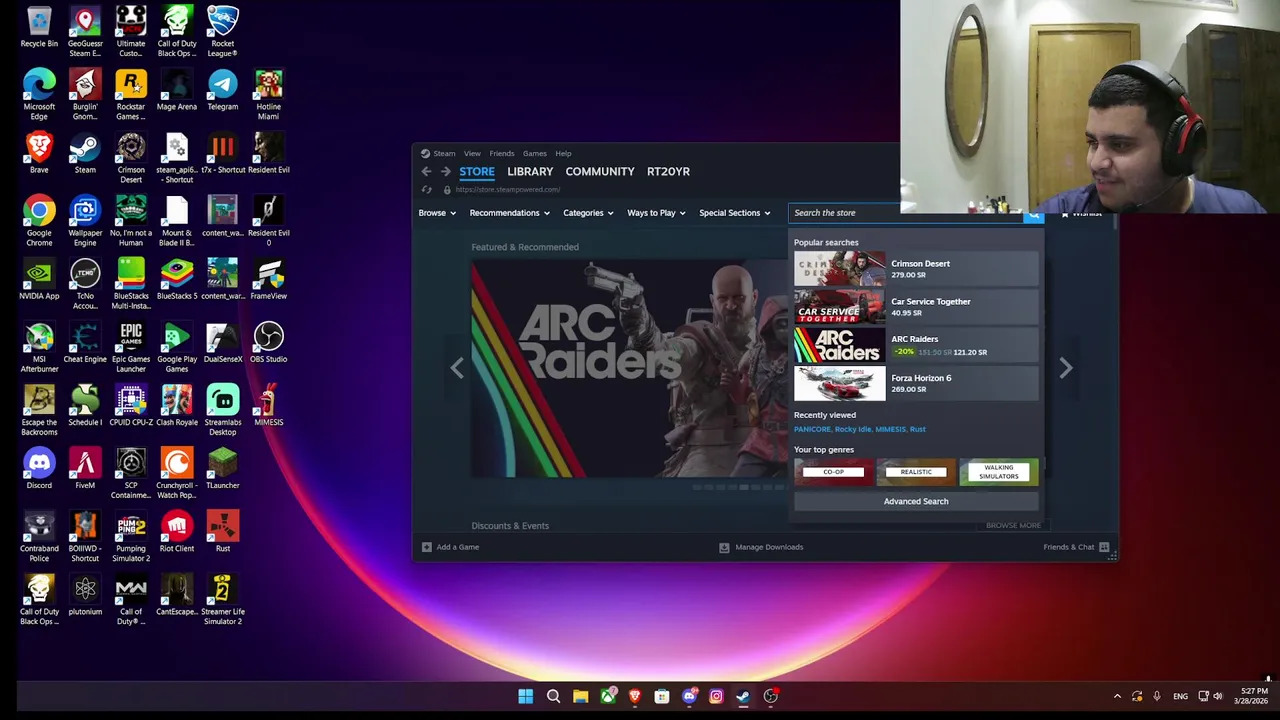Select the Riot Client desktop icon
1280x720 pixels.
[177, 531]
